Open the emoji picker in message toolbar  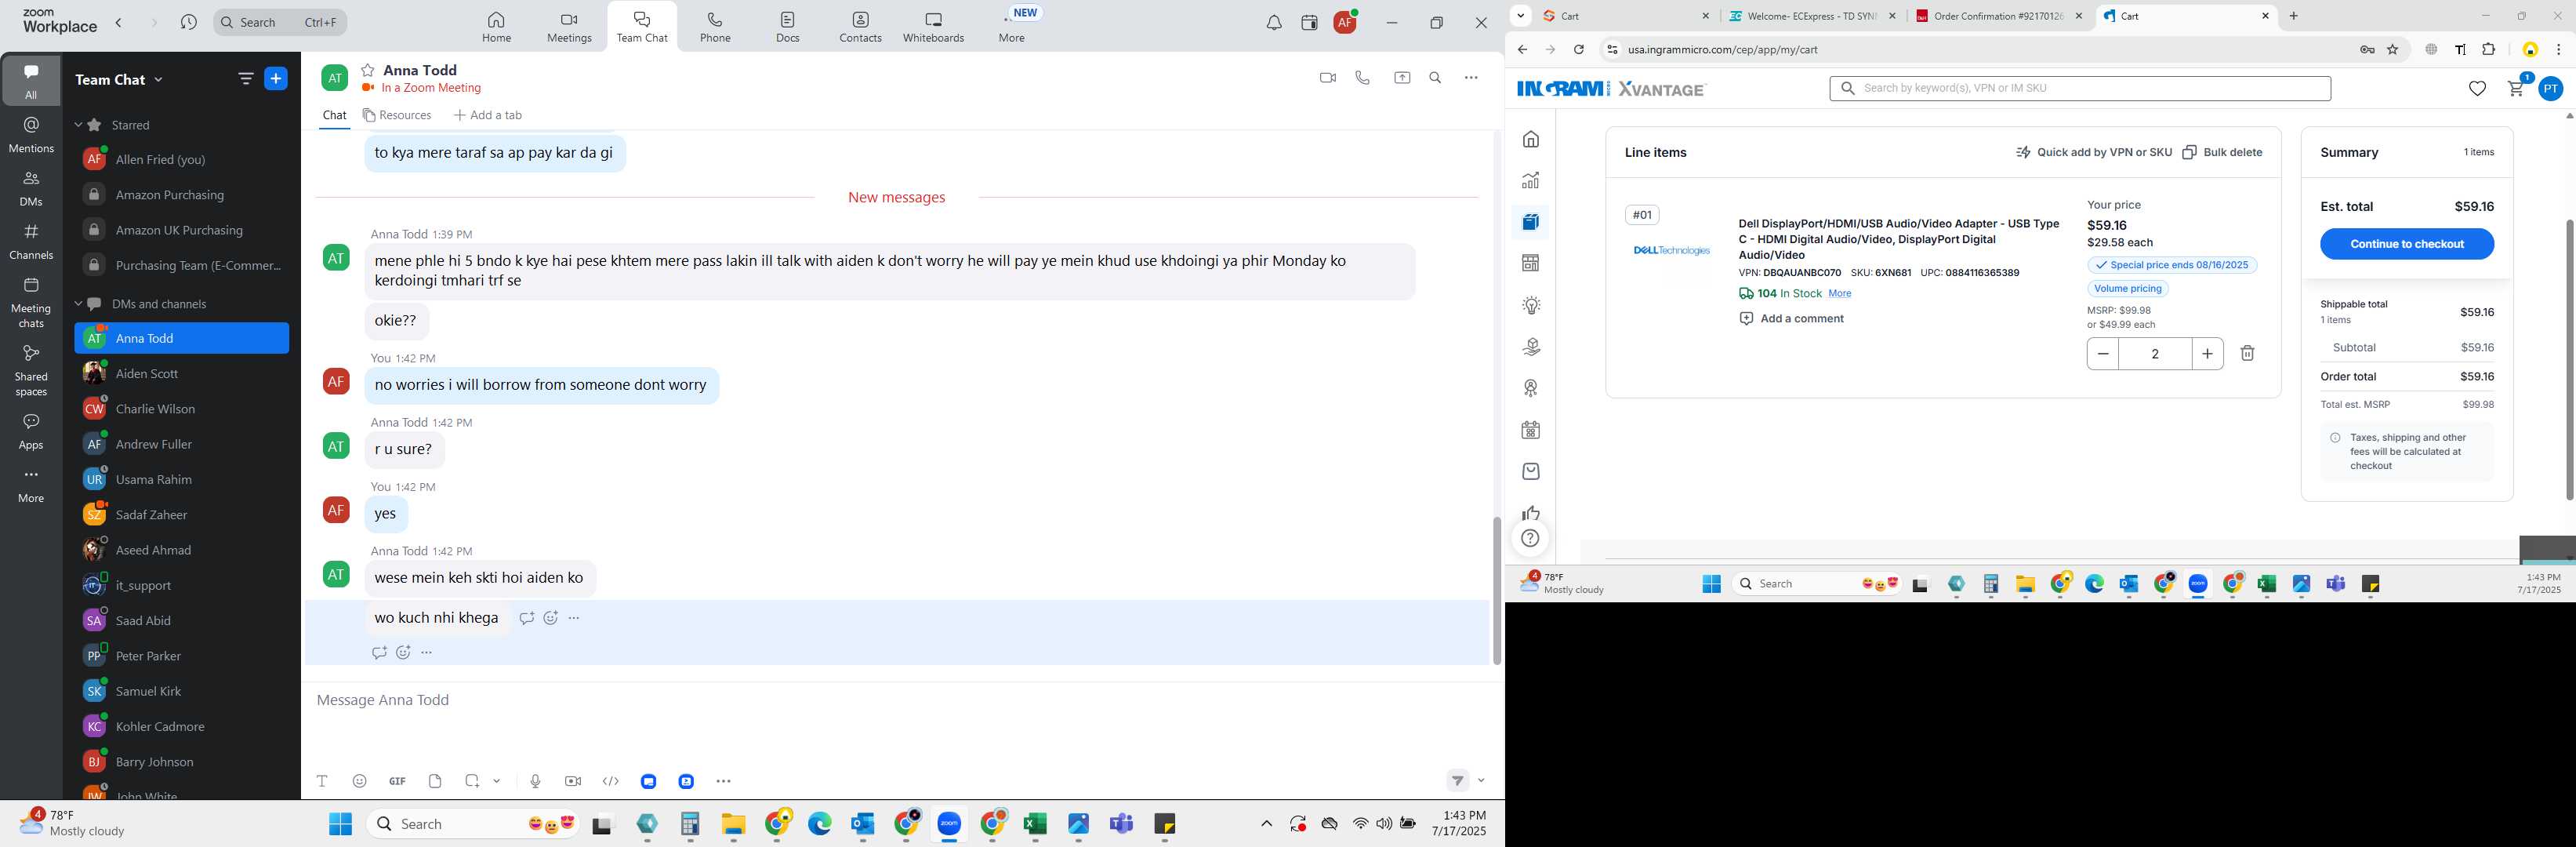pyautogui.click(x=360, y=781)
